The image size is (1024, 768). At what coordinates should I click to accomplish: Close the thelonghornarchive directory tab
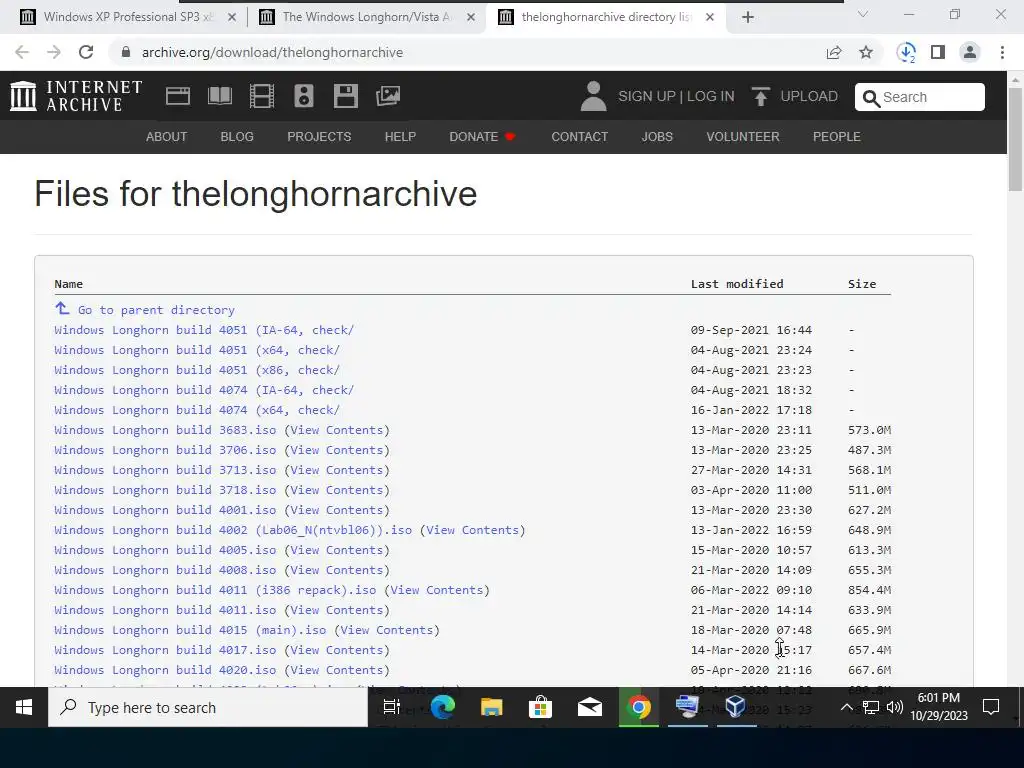coord(709,17)
